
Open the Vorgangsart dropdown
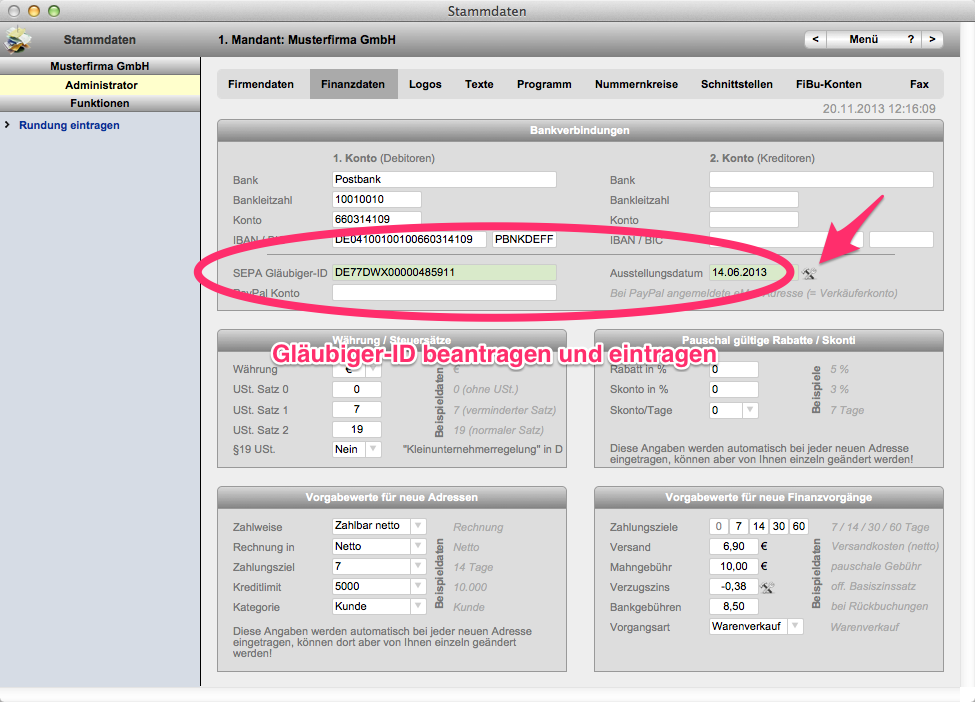coord(794,626)
